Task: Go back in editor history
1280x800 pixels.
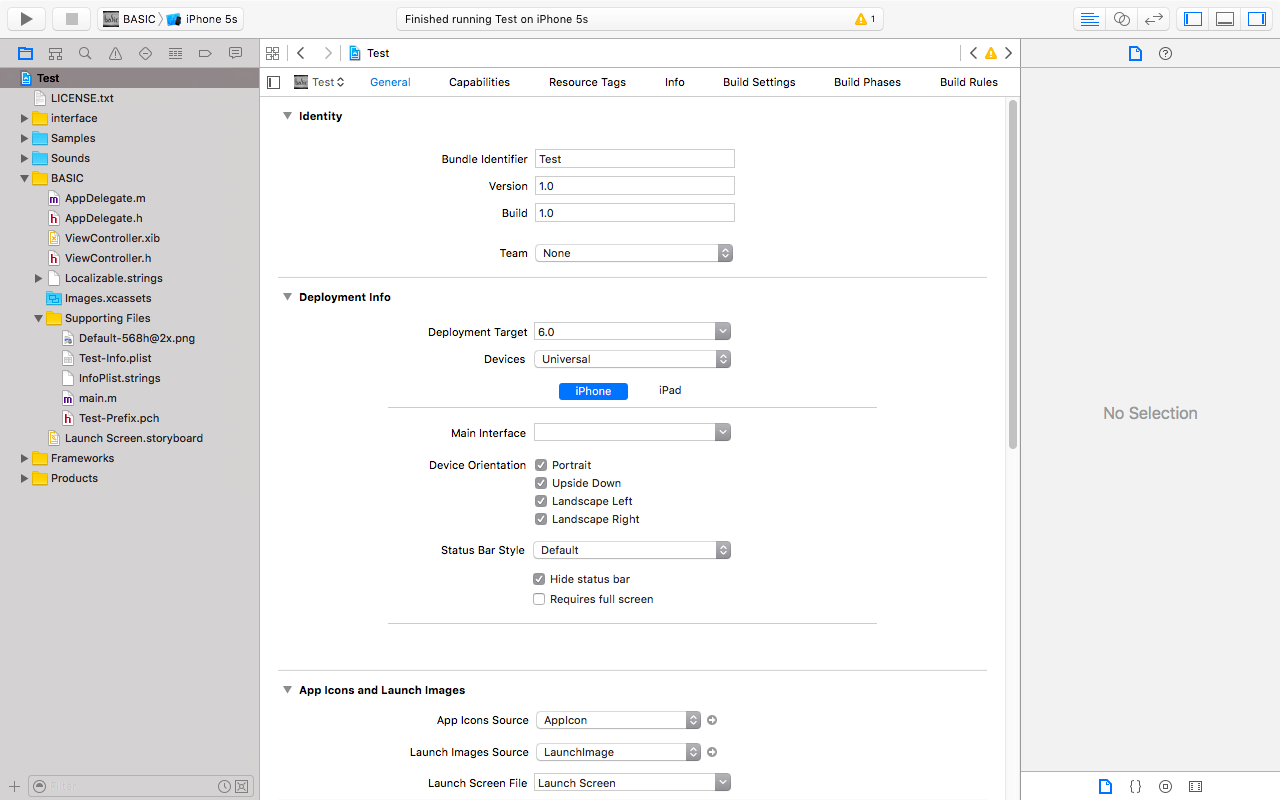Action: 301,53
